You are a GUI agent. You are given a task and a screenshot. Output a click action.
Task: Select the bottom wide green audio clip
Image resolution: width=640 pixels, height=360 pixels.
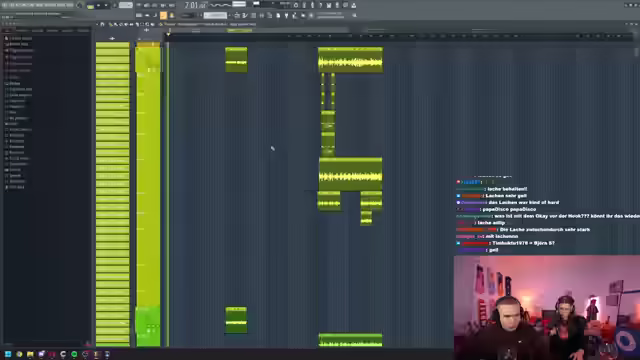point(350,340)
